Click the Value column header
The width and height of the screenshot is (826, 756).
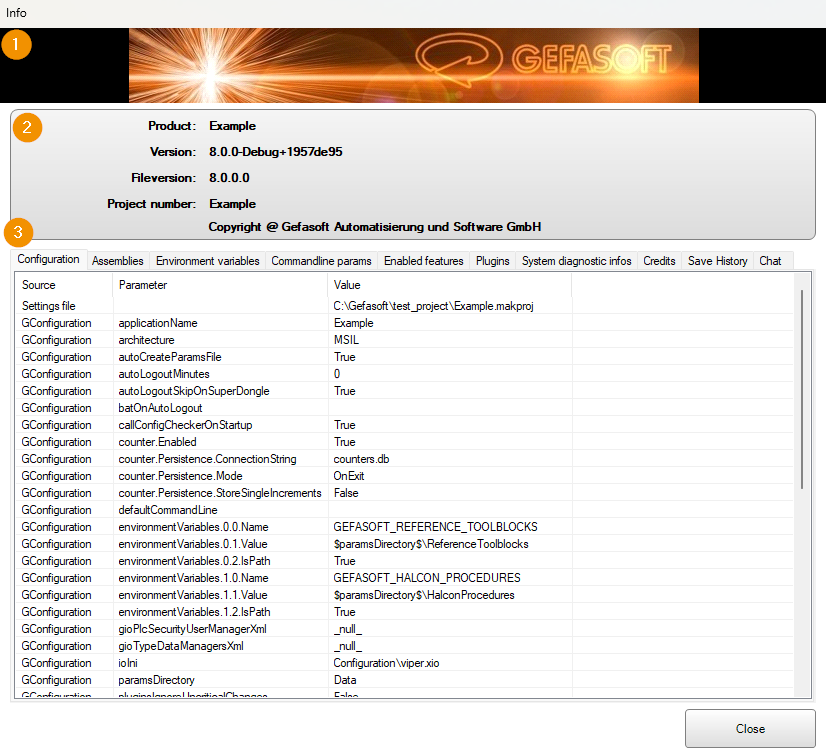pos(449,285)
